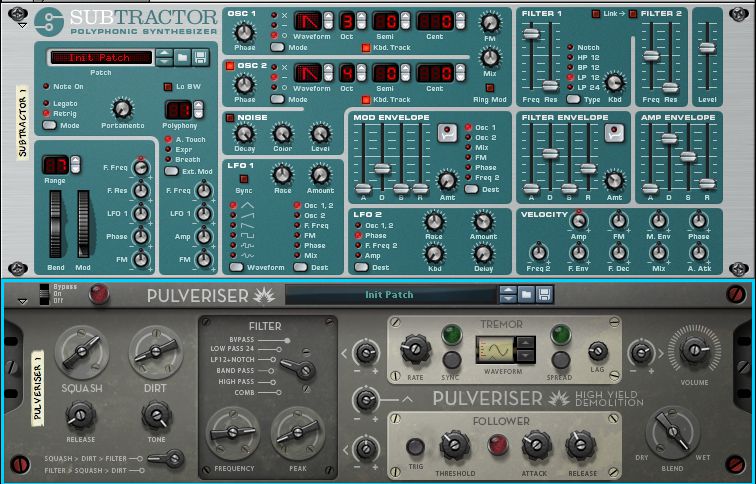The image size is (756, 484).
Task: Click the Pulveriser Dirt knob
Action: [155, 352]
